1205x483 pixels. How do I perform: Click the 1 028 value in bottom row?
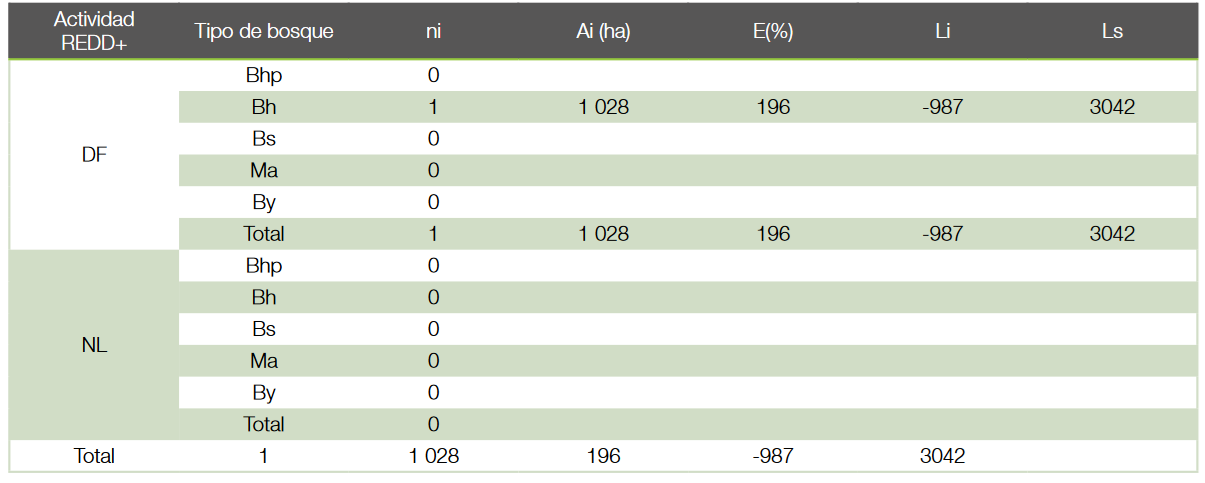(433, 456)
